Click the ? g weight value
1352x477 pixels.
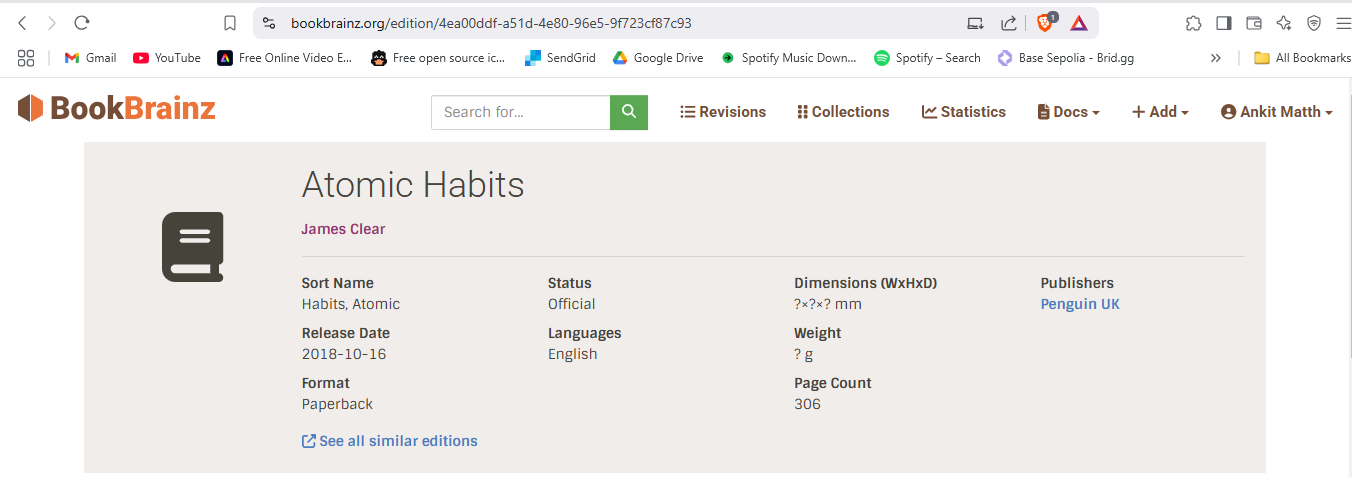[x=804, y=354]
